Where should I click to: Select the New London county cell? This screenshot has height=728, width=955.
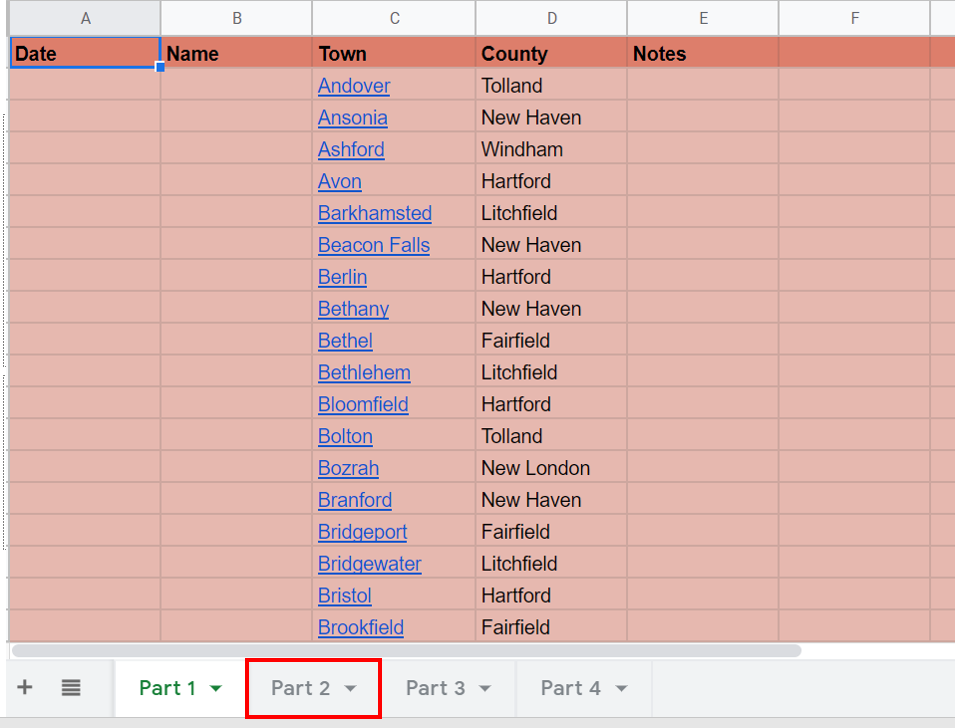[x=550, y=468]
